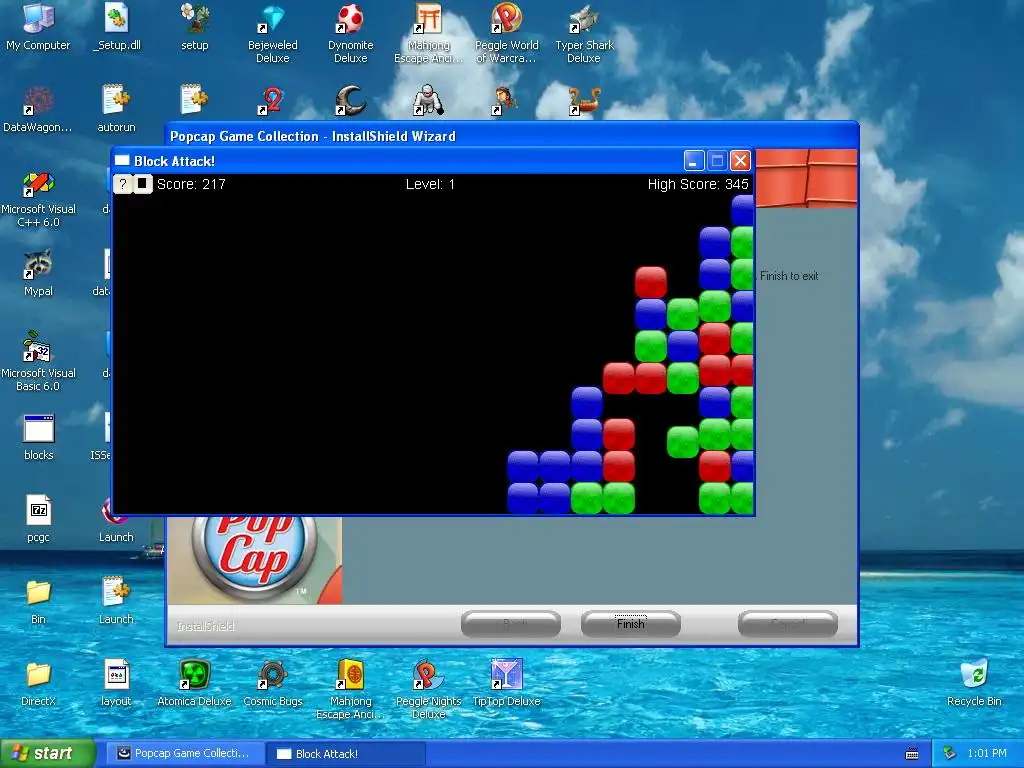Click the Block Attack! taskbar button

click(346, 753)
